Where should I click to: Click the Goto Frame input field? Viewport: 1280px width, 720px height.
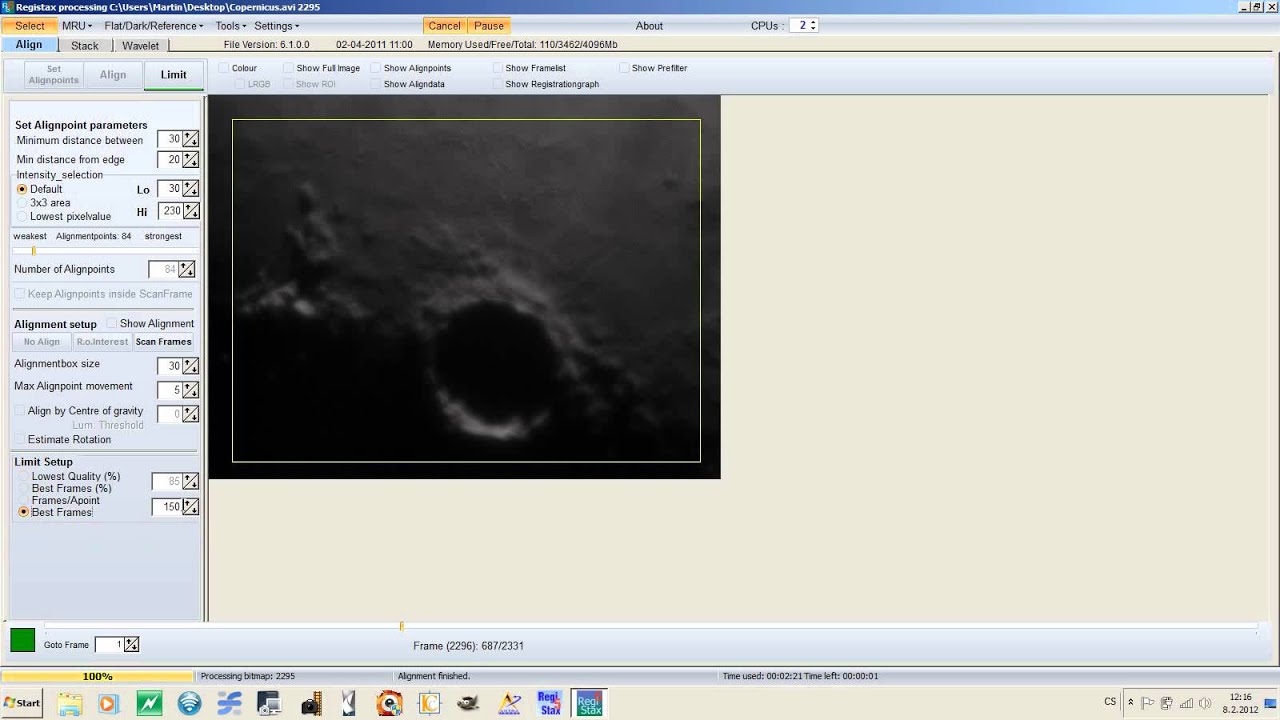[x=109, y=645]
